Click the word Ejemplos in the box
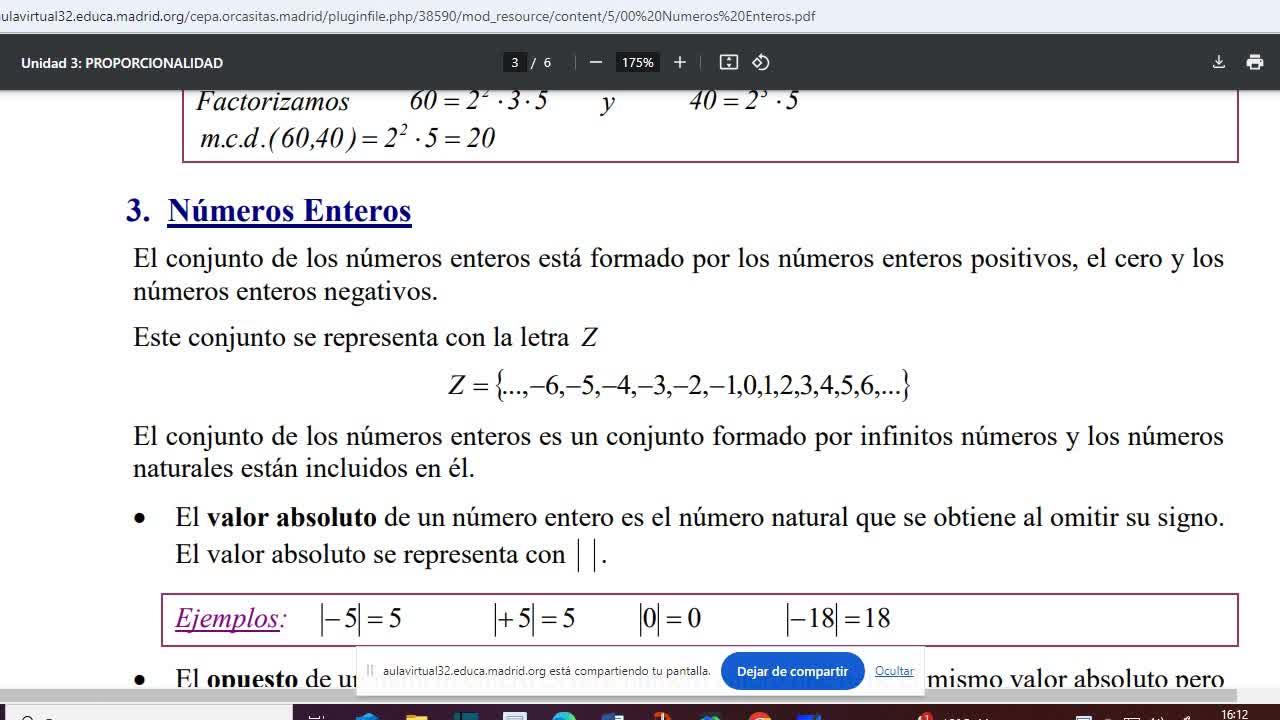This screenshot has height=720, width=1280. [x=227, y=619]
